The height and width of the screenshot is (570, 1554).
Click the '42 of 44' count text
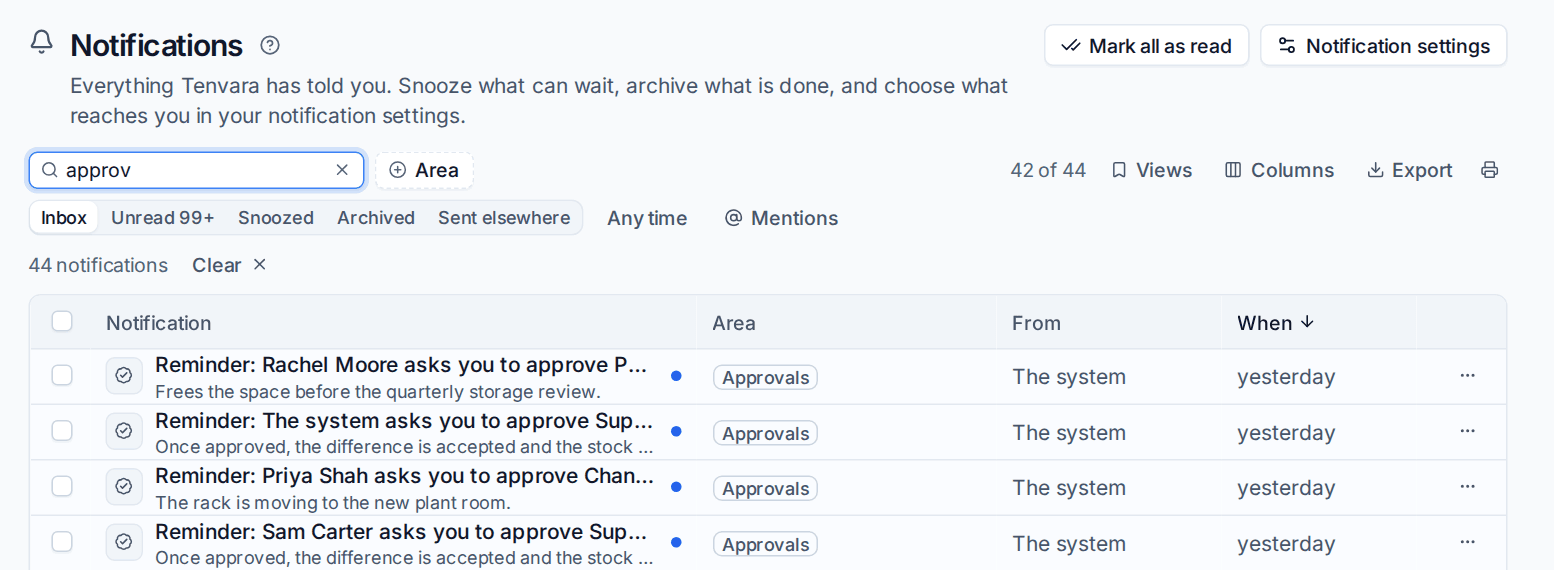coord(1048,170)
